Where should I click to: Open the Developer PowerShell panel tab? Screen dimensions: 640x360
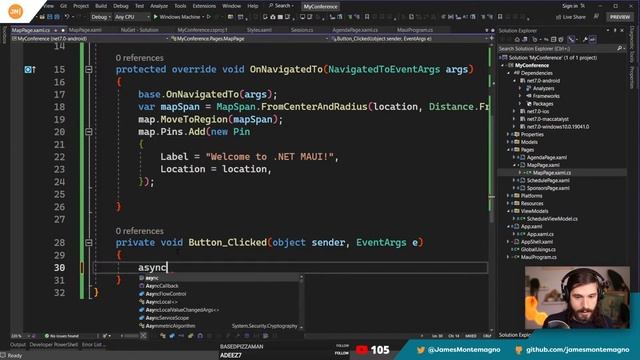point(53,345)
